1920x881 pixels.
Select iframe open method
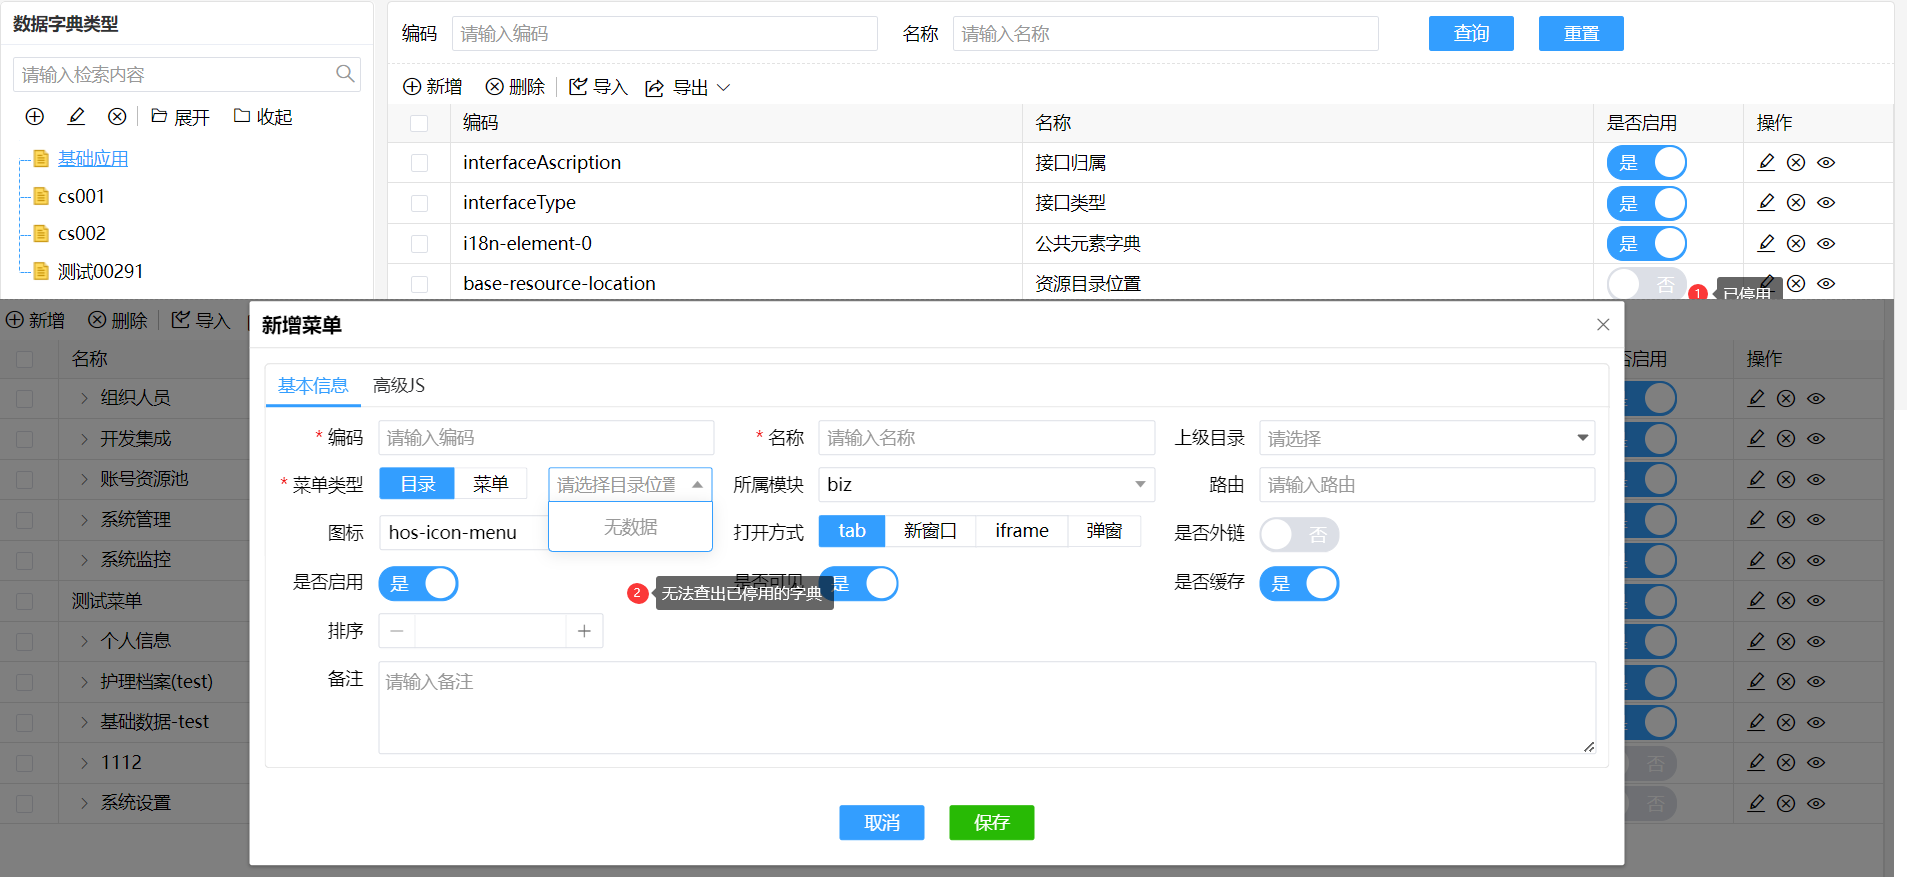coord(1022,531)
